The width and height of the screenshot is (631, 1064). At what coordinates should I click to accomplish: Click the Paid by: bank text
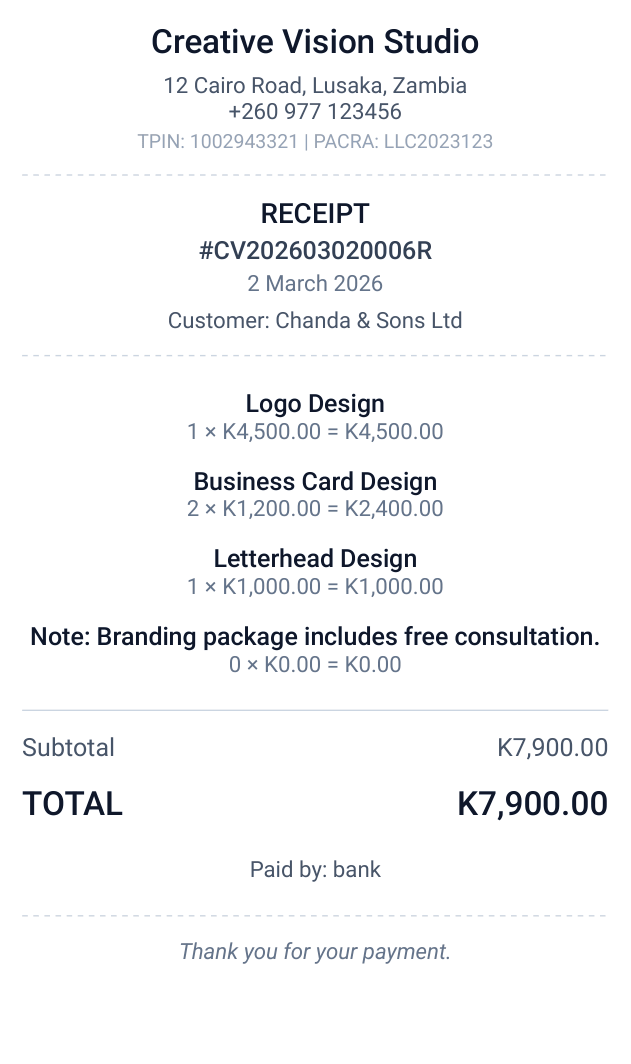(x=315, y=870)
